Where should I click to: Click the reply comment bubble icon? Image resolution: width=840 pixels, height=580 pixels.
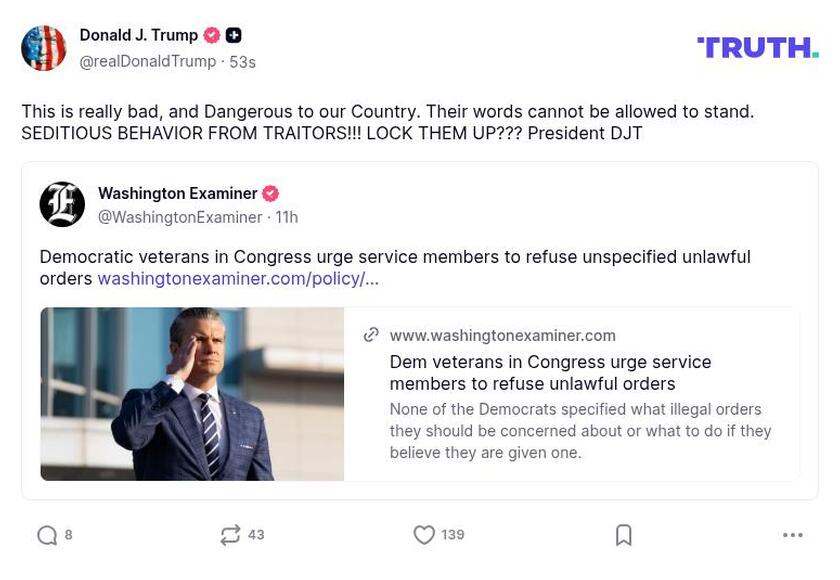(47, 535)
